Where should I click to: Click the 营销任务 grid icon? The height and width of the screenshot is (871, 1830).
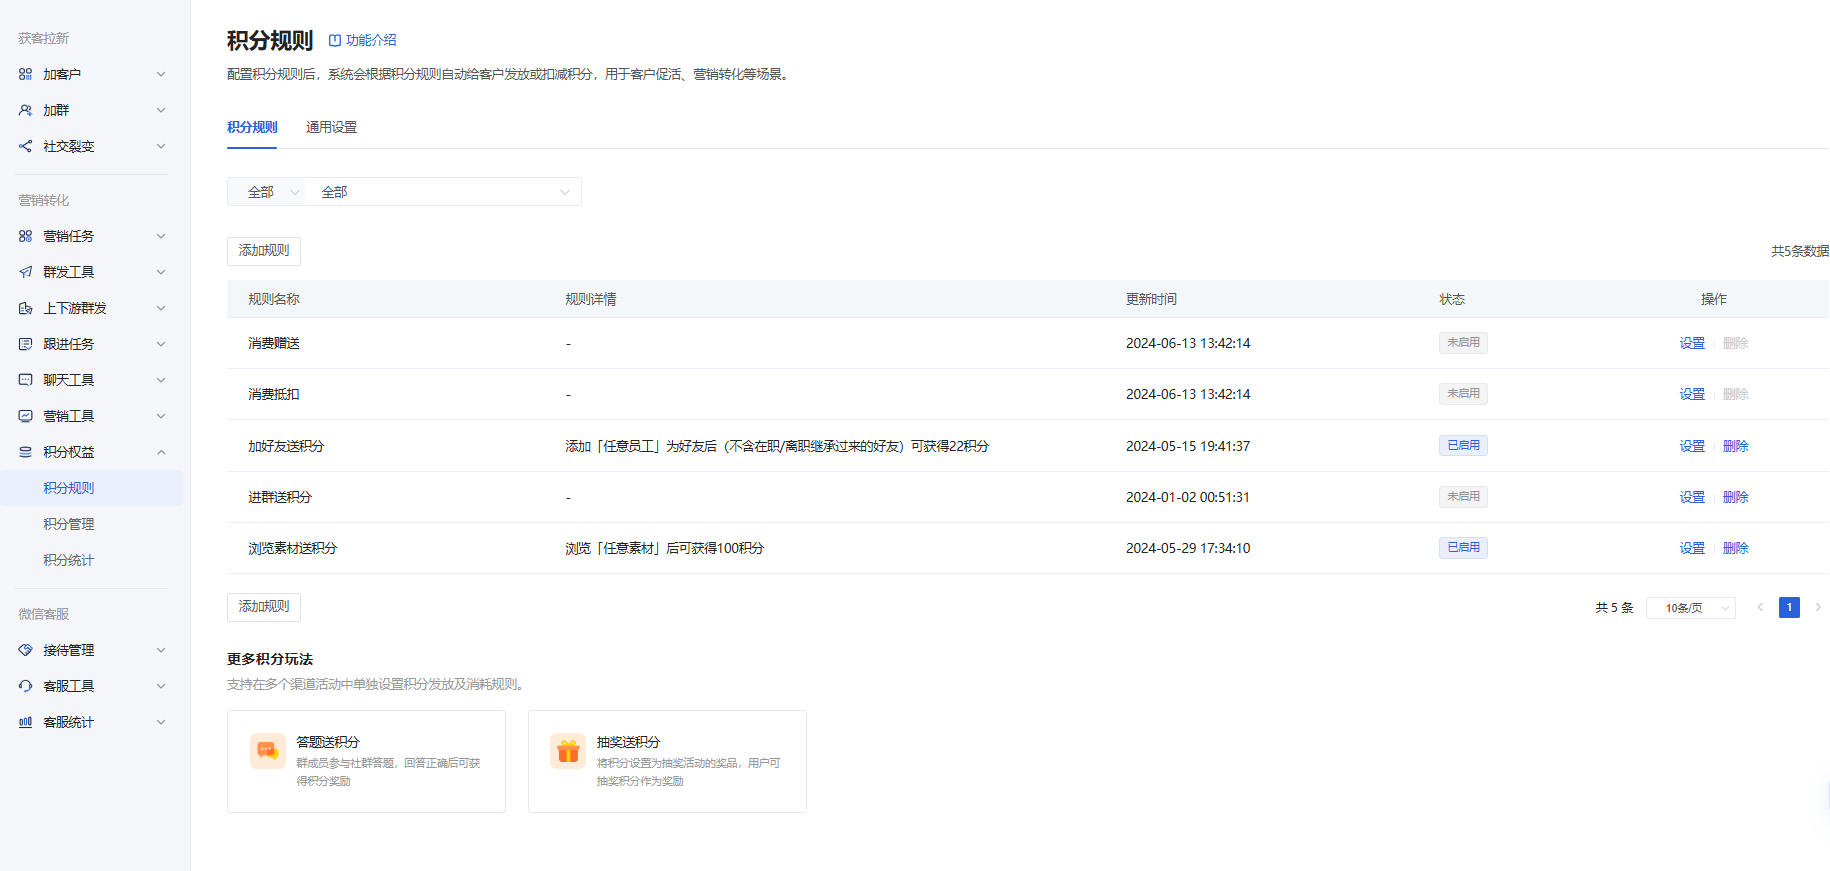(25, 236)
